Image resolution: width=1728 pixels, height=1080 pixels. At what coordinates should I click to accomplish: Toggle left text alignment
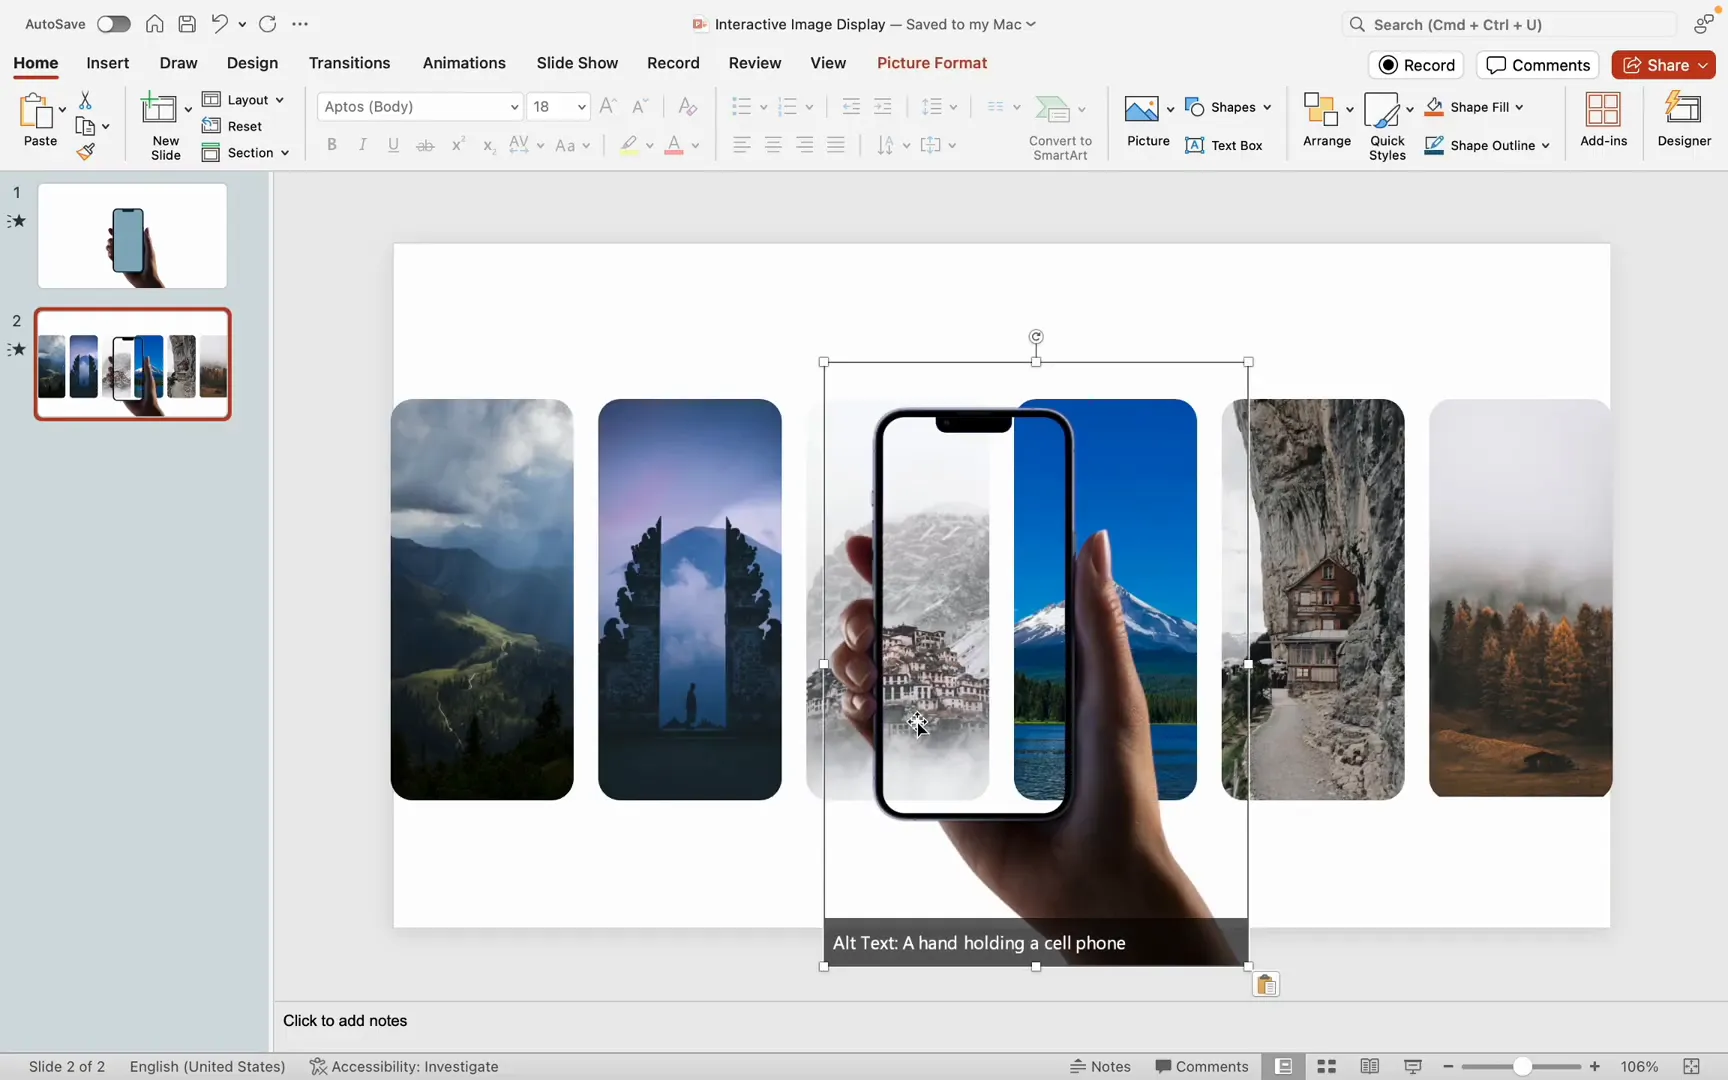pos(741,146)
